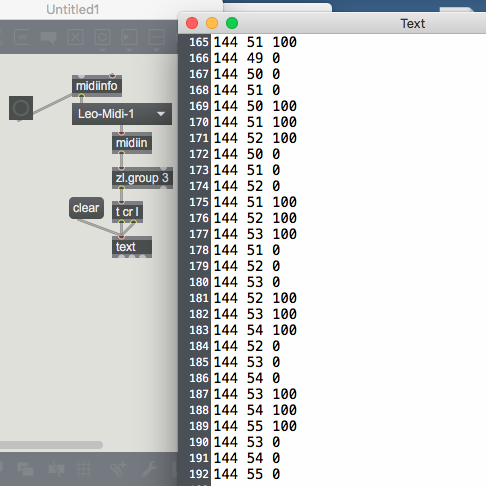Click the patcher's horizontal scrollbar
Screen dimensions: 486x486
51,445
